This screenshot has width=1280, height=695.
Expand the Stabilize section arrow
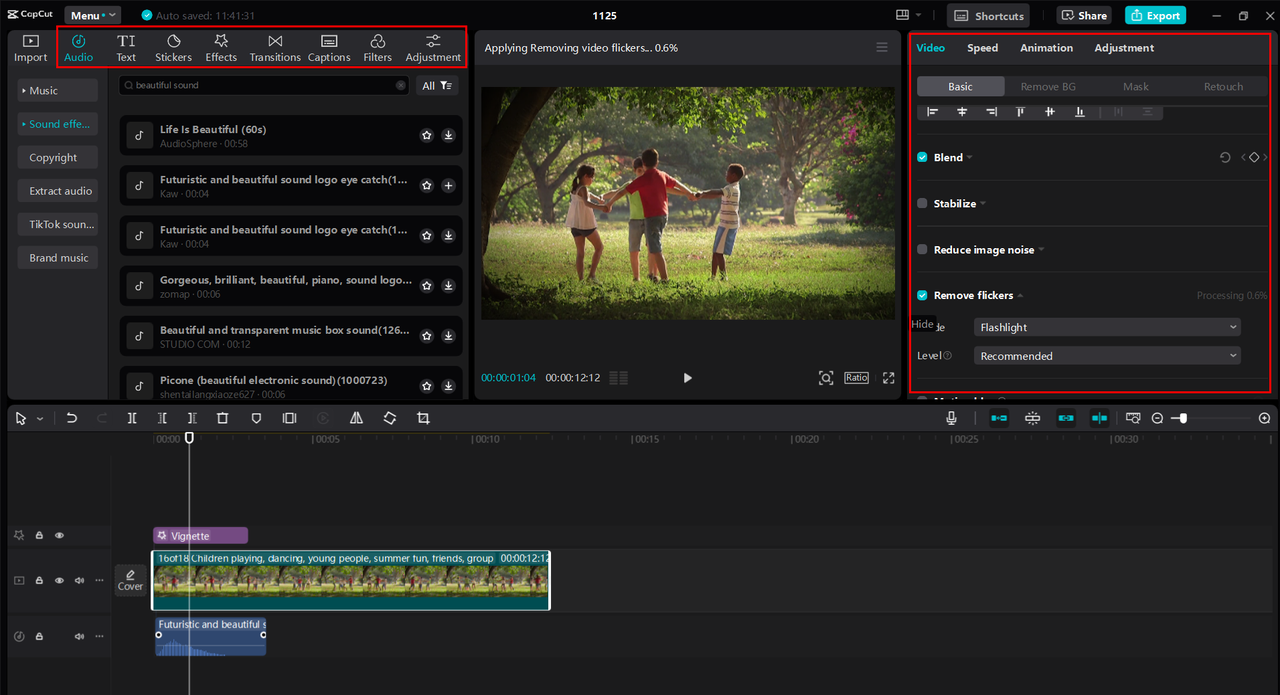click(x=983, y=204)
